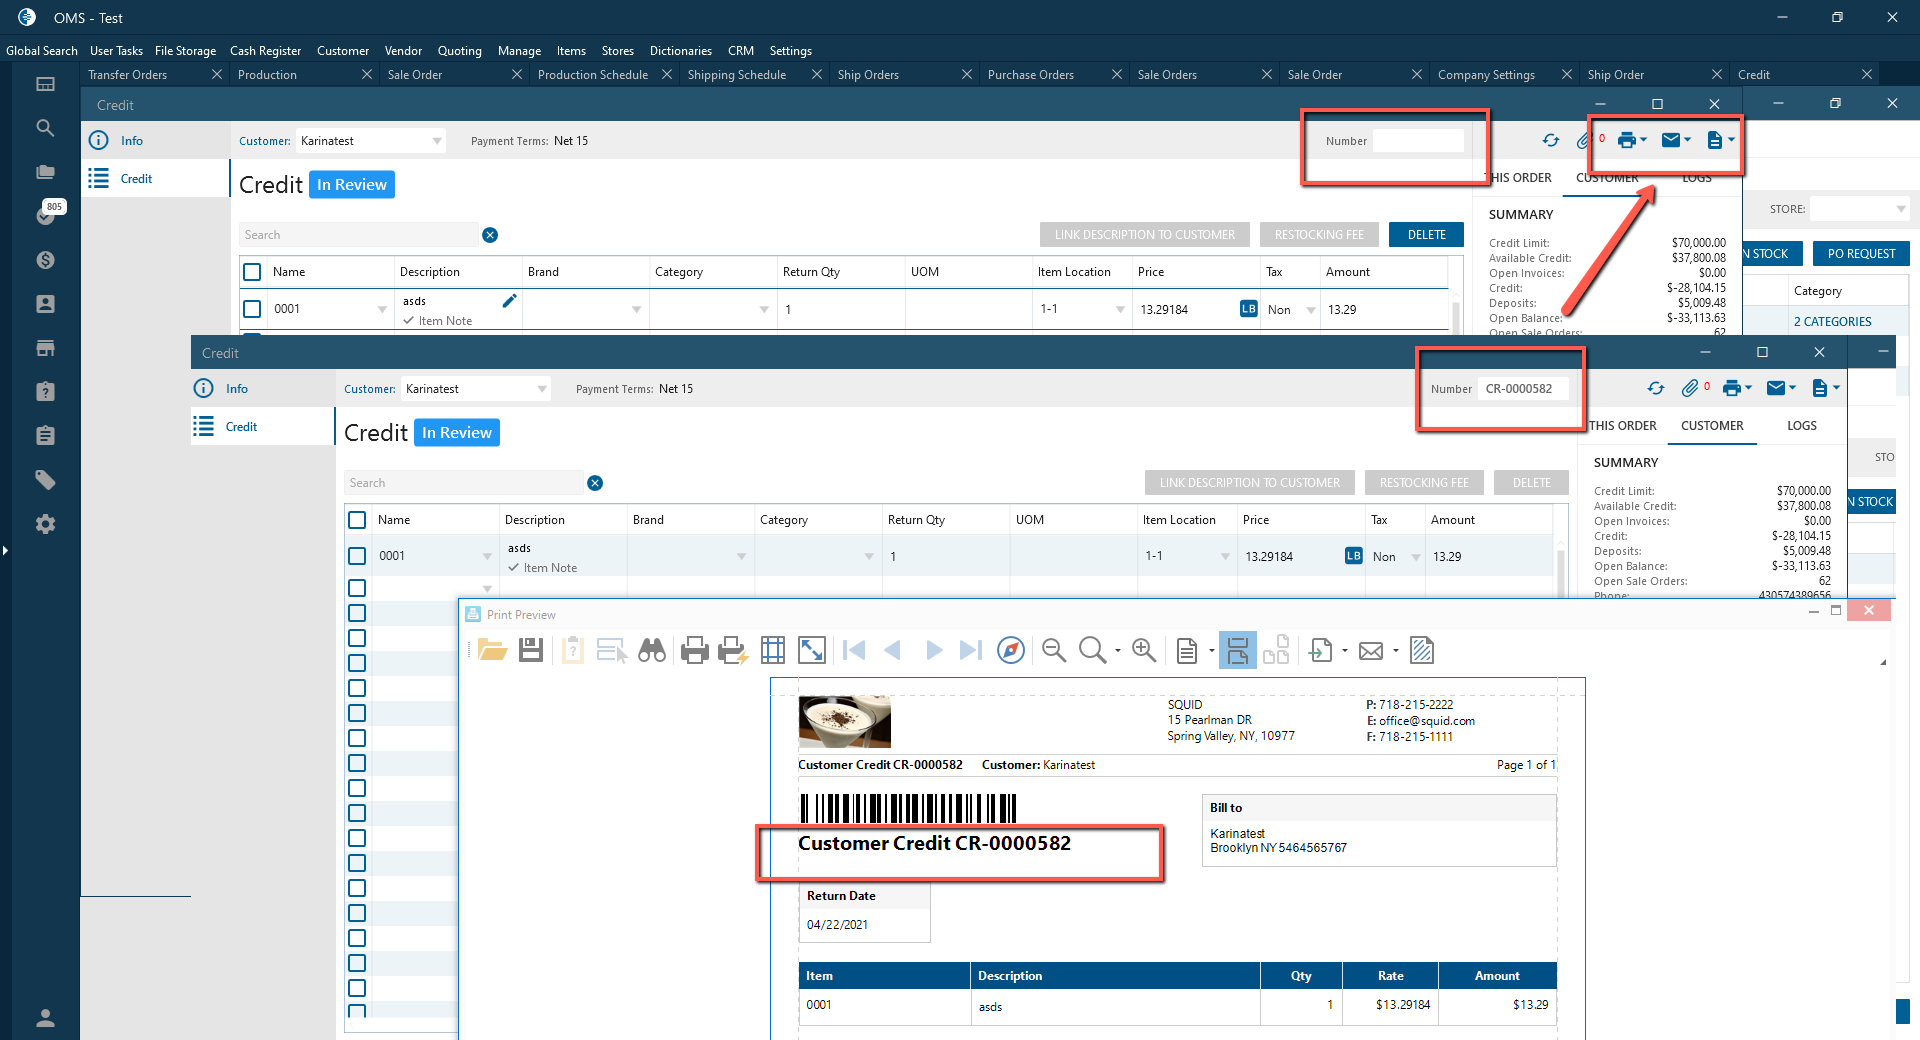Toggle select-all checkbox in front Credit grid

tap(357, 520)
